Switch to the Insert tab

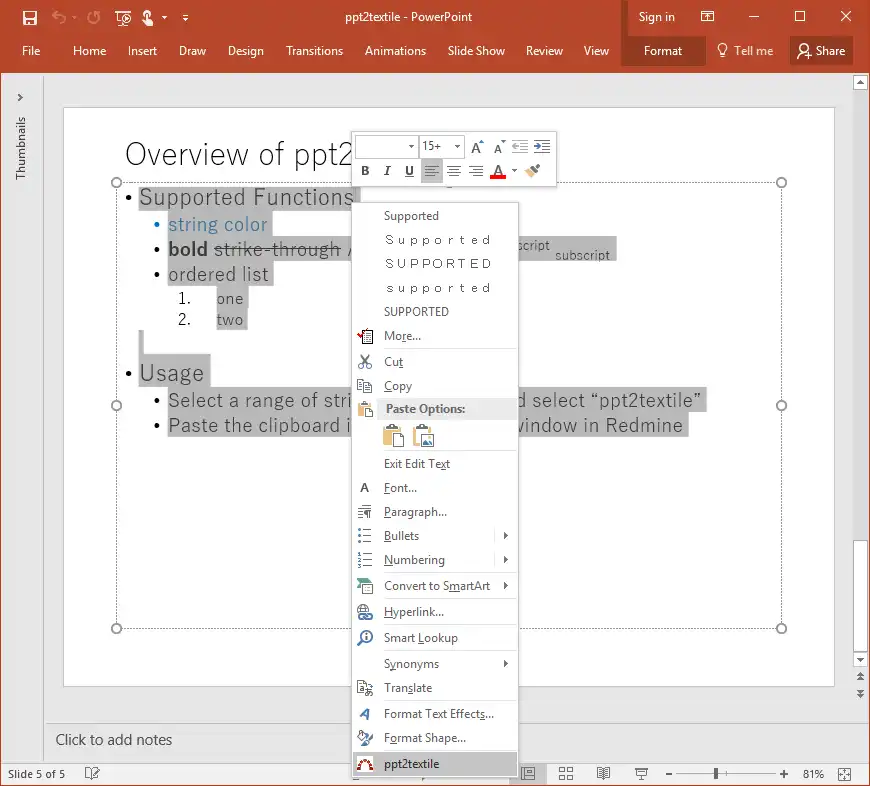pos(142,50)
